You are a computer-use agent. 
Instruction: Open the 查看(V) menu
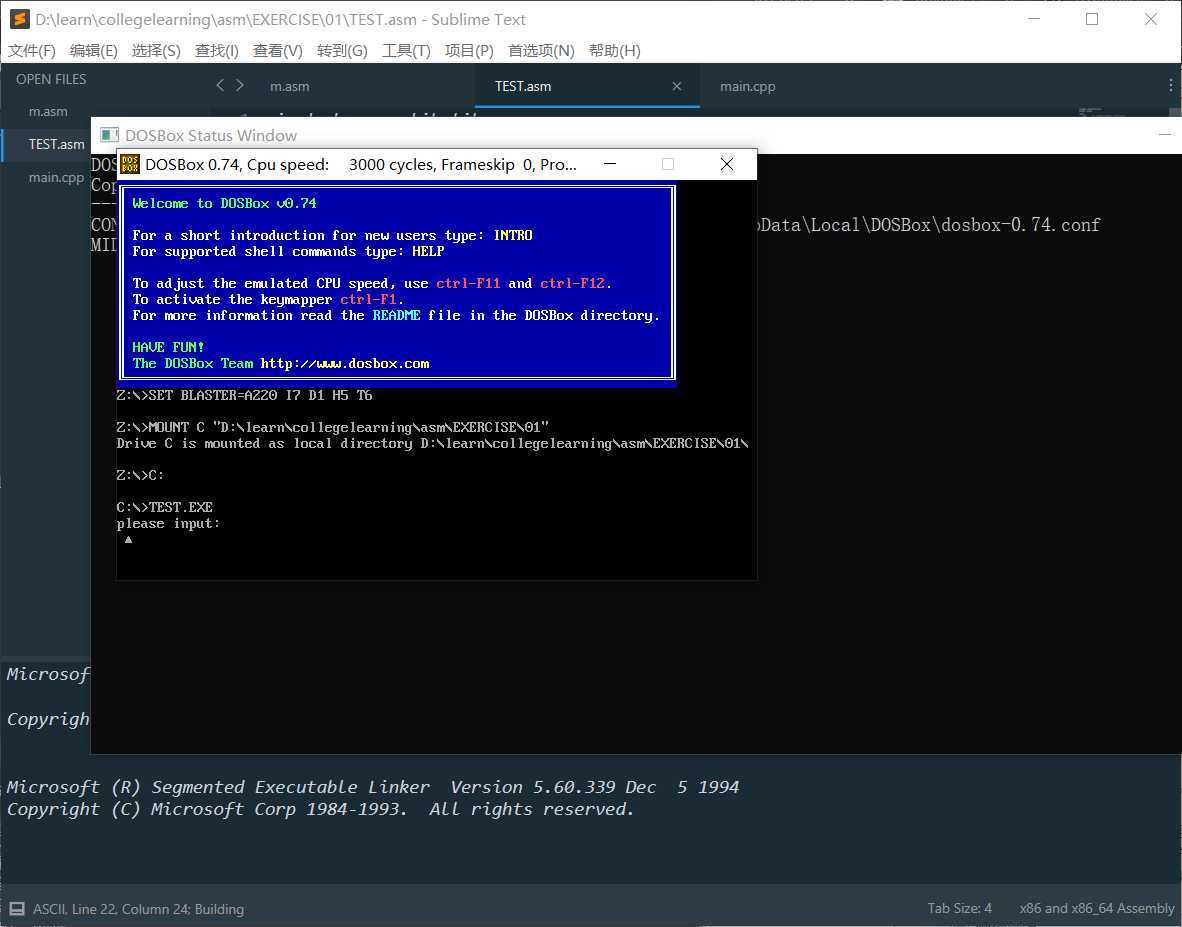point(277,50)
